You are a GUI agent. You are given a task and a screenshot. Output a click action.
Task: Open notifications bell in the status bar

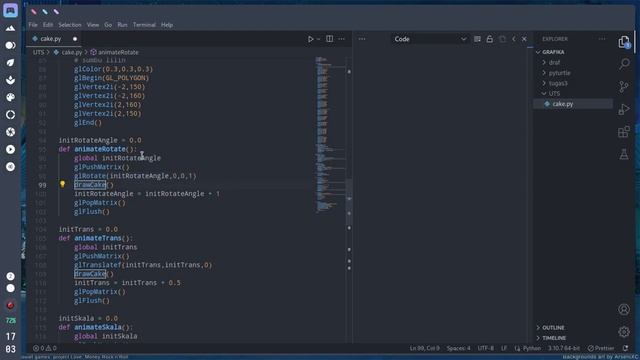pyautogui.click(x=625, y=348)
